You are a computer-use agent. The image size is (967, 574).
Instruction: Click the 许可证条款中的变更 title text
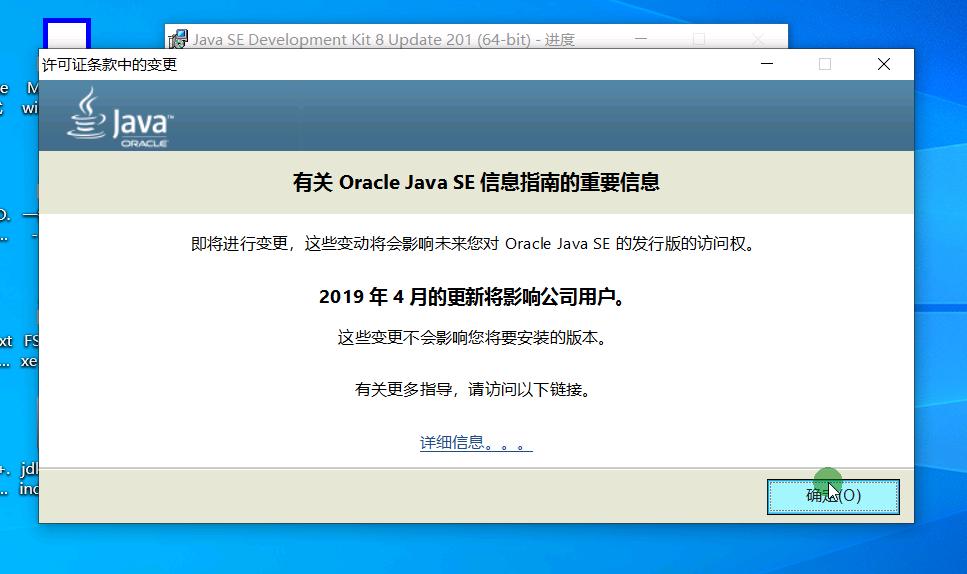tap(109, 65)
